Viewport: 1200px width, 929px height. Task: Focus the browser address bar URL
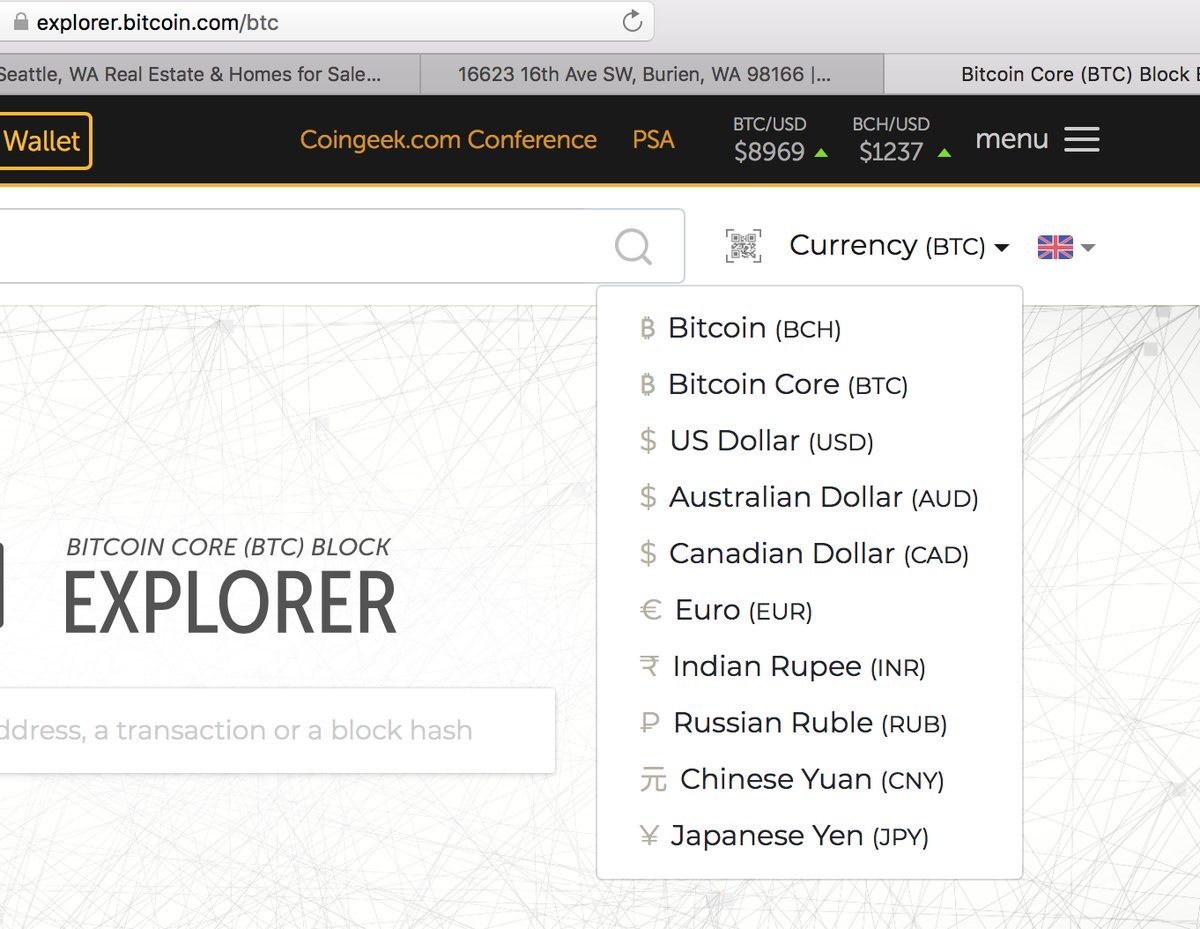point(158,21)
